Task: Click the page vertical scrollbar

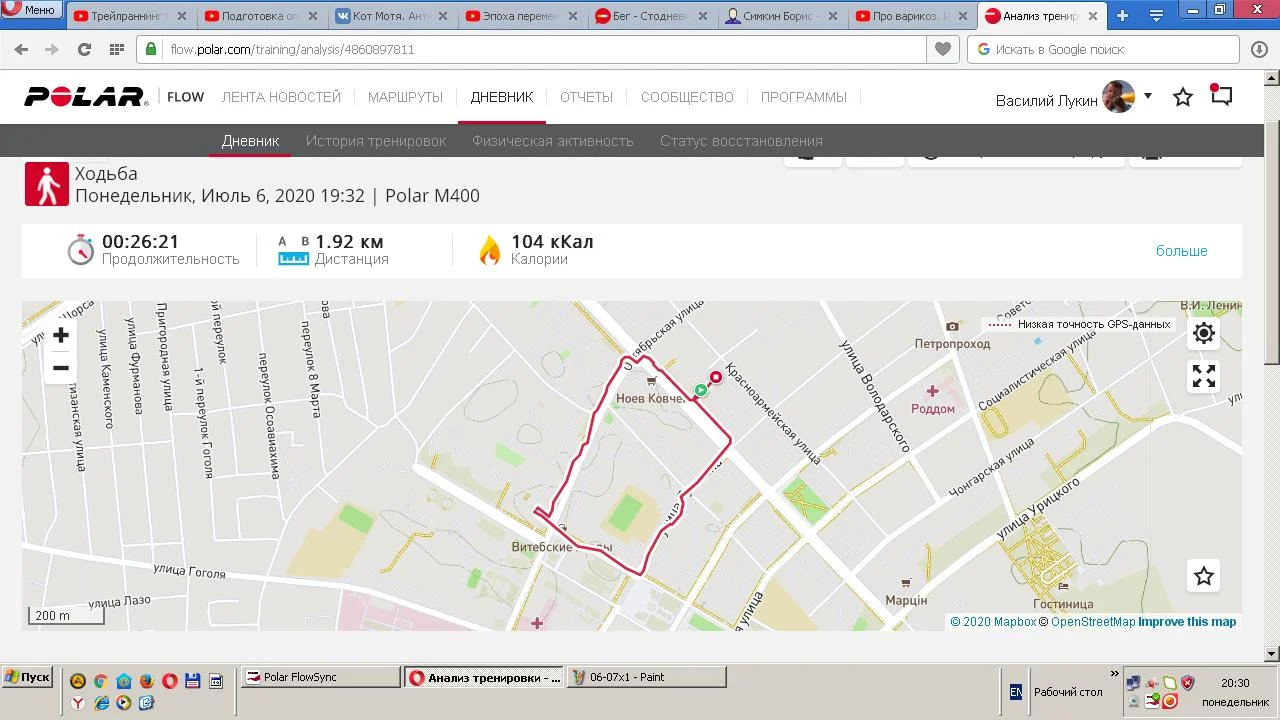Action: (x=1272, y=365)
